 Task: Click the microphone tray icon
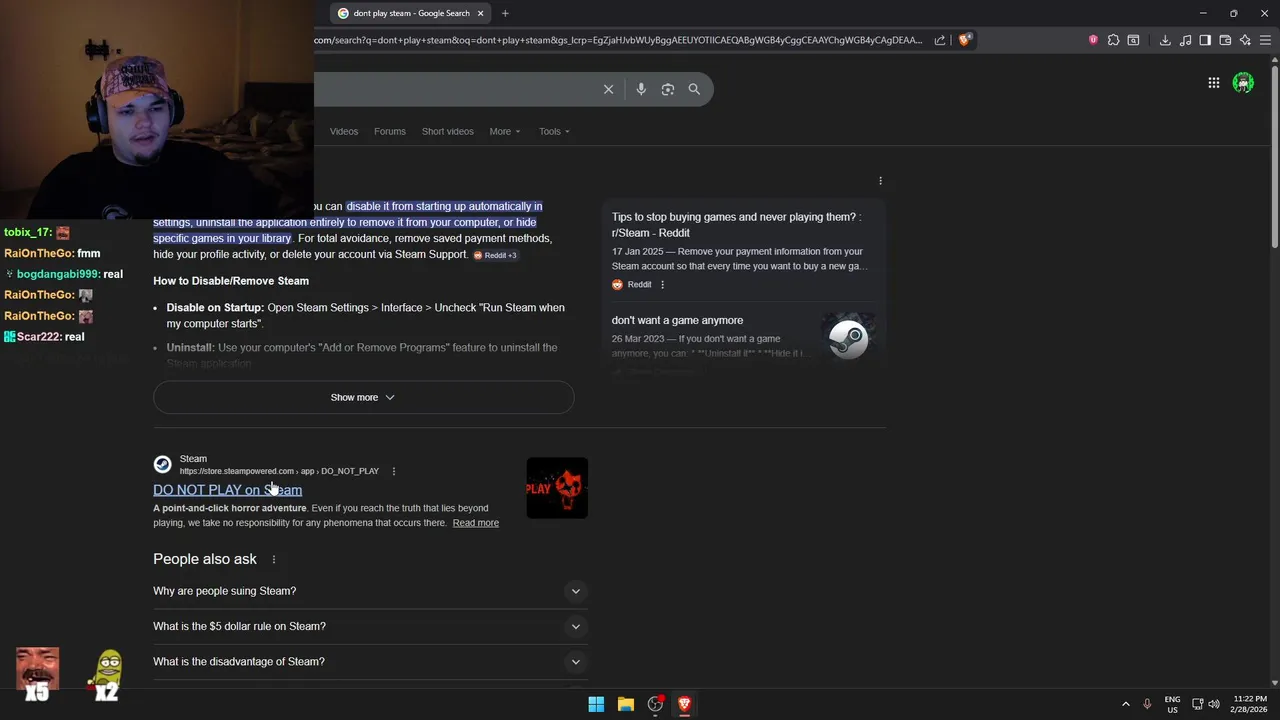1147,704
